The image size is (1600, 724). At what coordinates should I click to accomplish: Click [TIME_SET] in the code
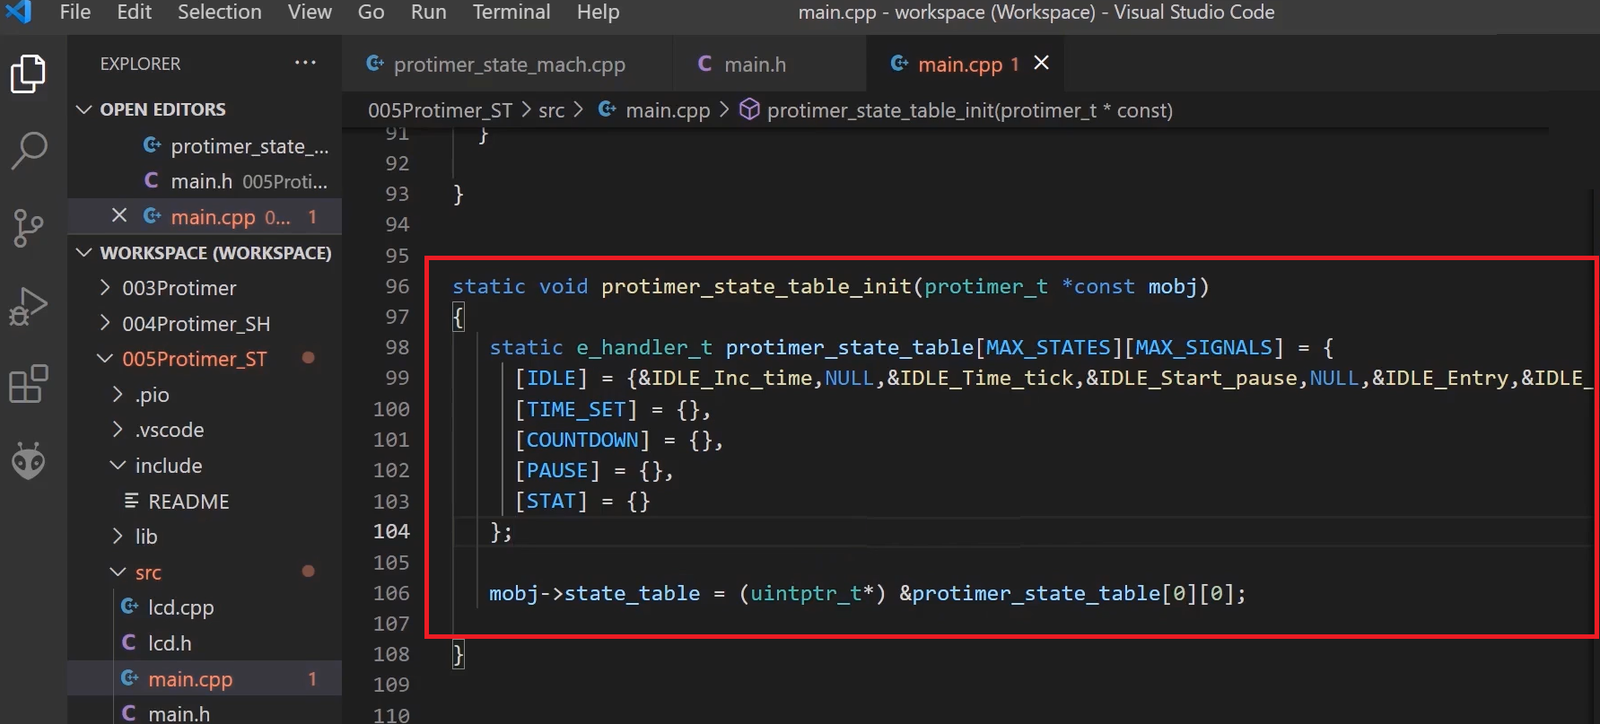click(576, 409)
